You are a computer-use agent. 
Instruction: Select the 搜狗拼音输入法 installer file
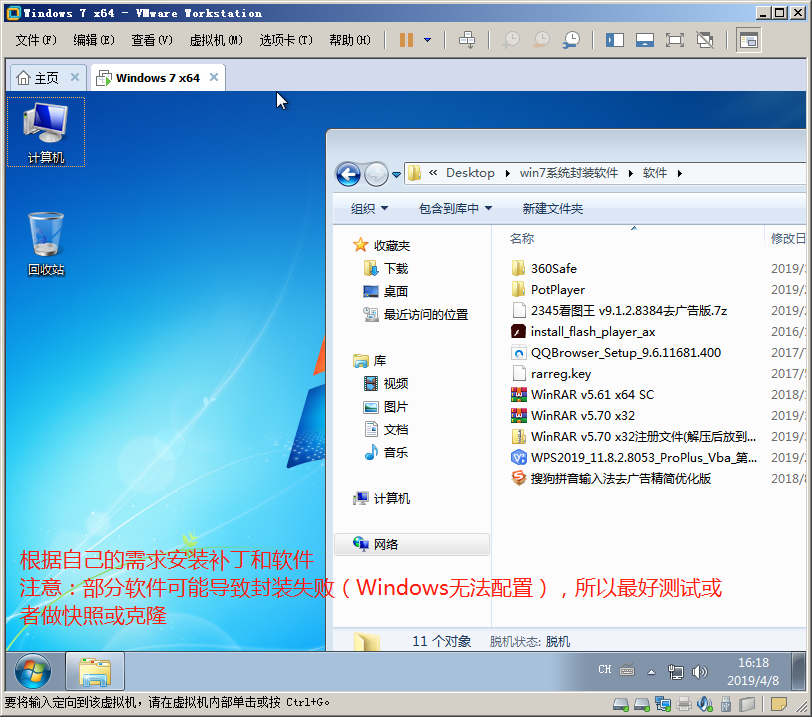(611, 479)
